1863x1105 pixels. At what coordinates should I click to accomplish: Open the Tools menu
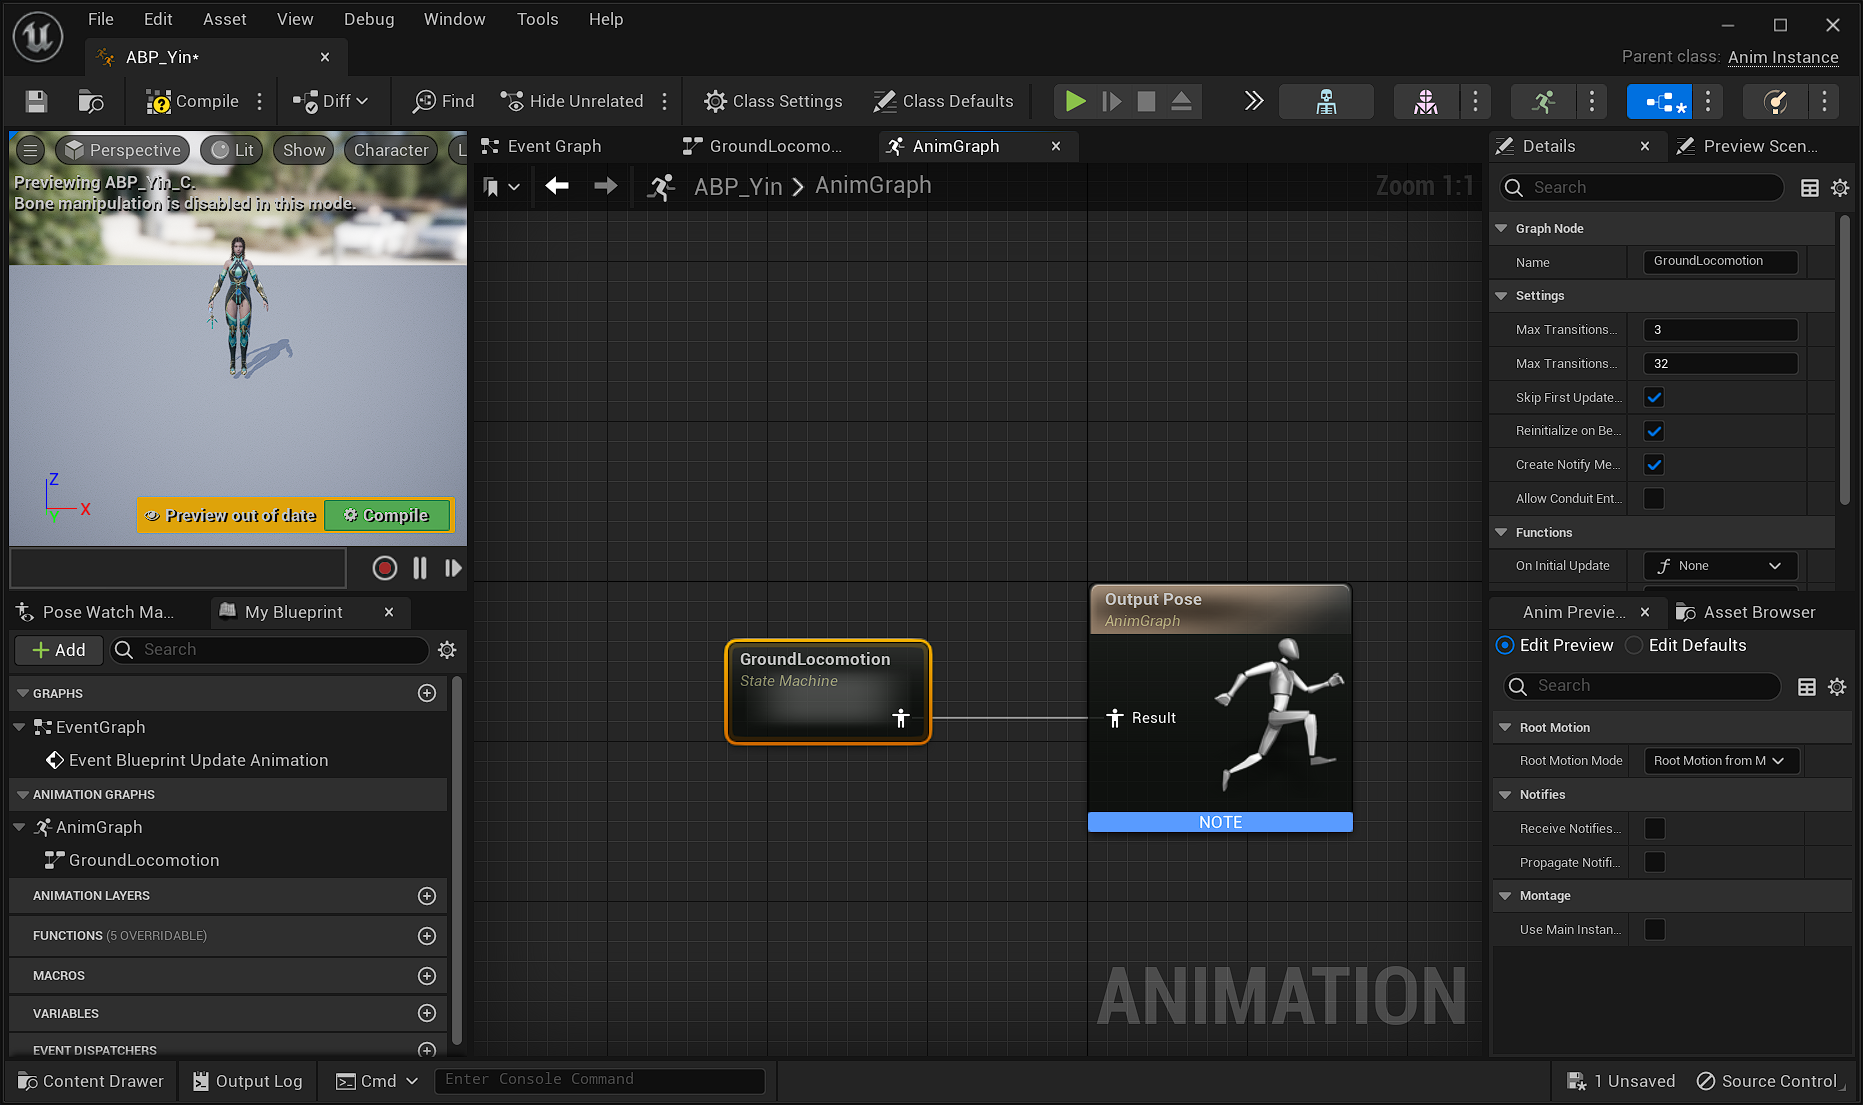tap(537, 19)
